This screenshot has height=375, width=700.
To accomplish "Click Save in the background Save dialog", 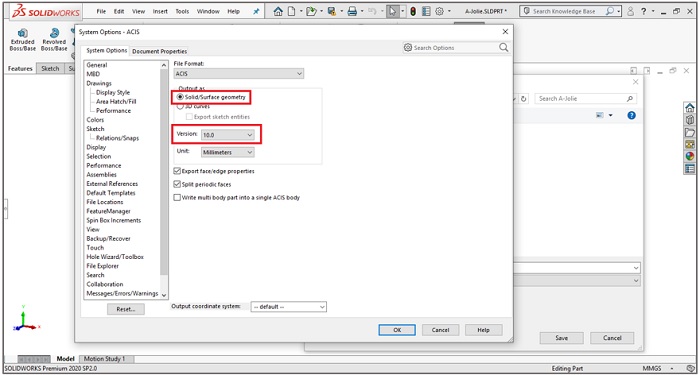I will 561,338.
